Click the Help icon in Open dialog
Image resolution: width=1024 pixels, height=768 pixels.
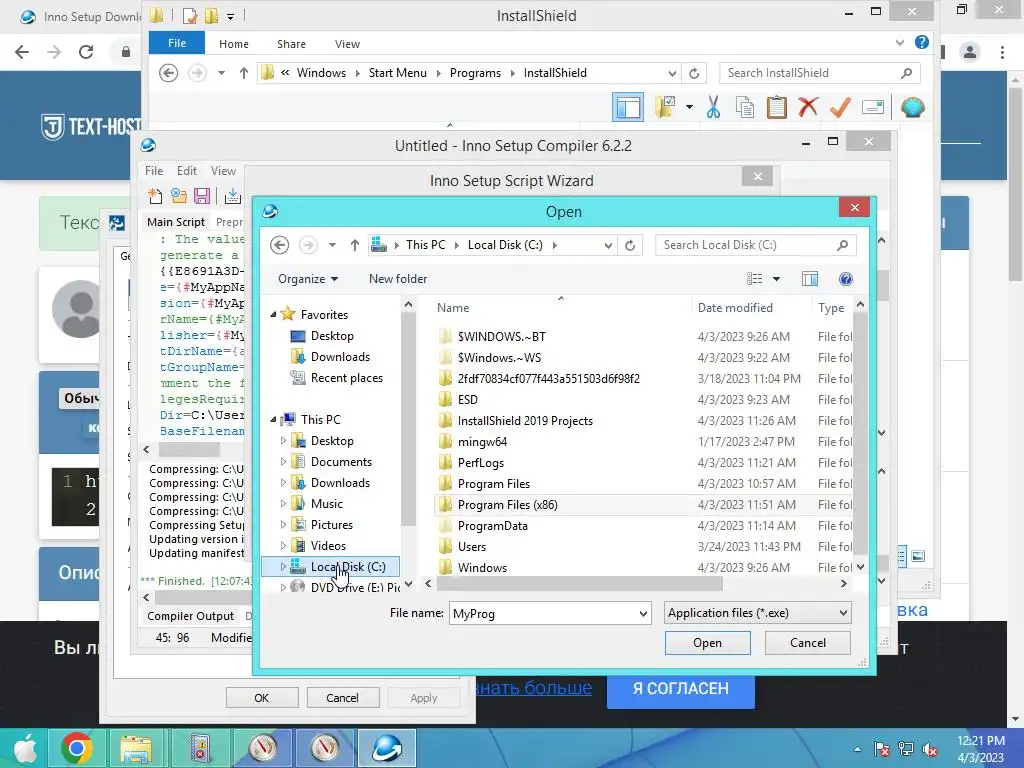pyautogui.click(x=845, y=279)
